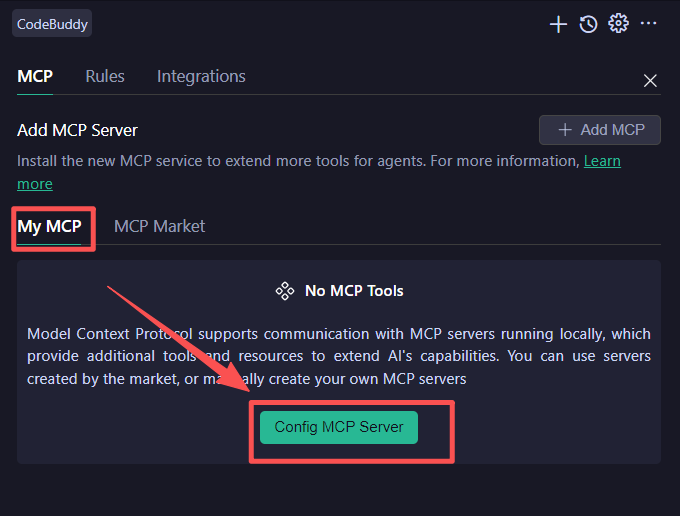Click the green Config MCP Server button
680x516 pixels.
pos(339,427)
